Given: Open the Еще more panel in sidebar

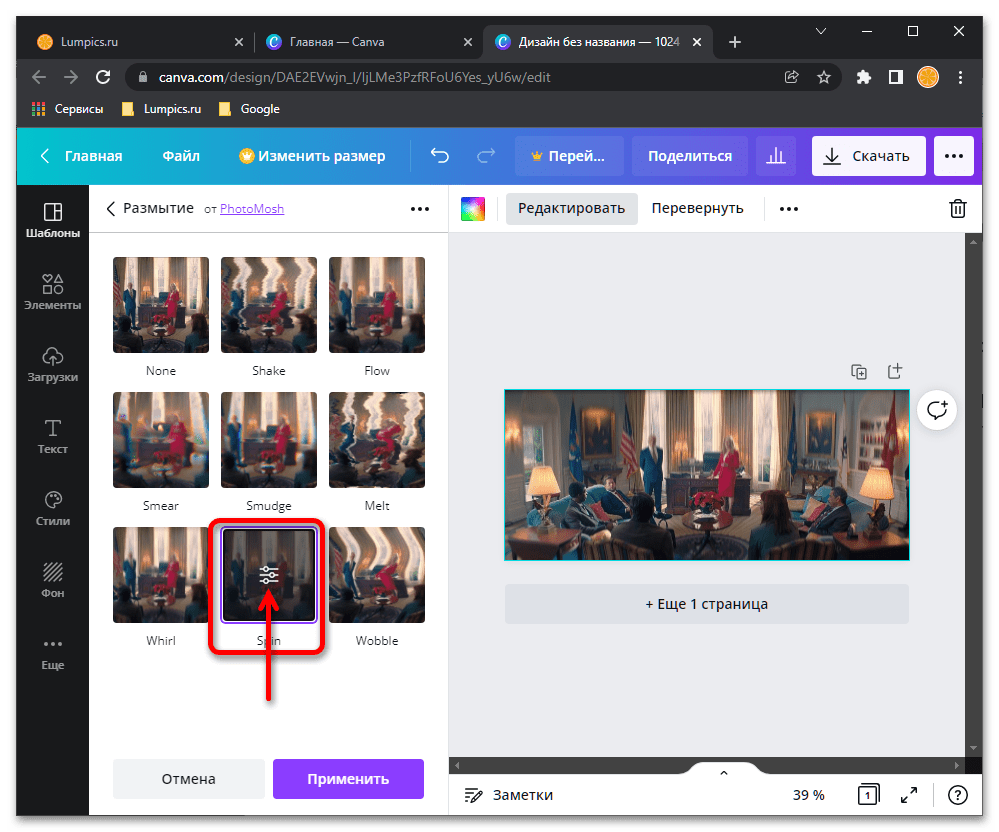Looking at the screenshot, I should tap(52, 653).
